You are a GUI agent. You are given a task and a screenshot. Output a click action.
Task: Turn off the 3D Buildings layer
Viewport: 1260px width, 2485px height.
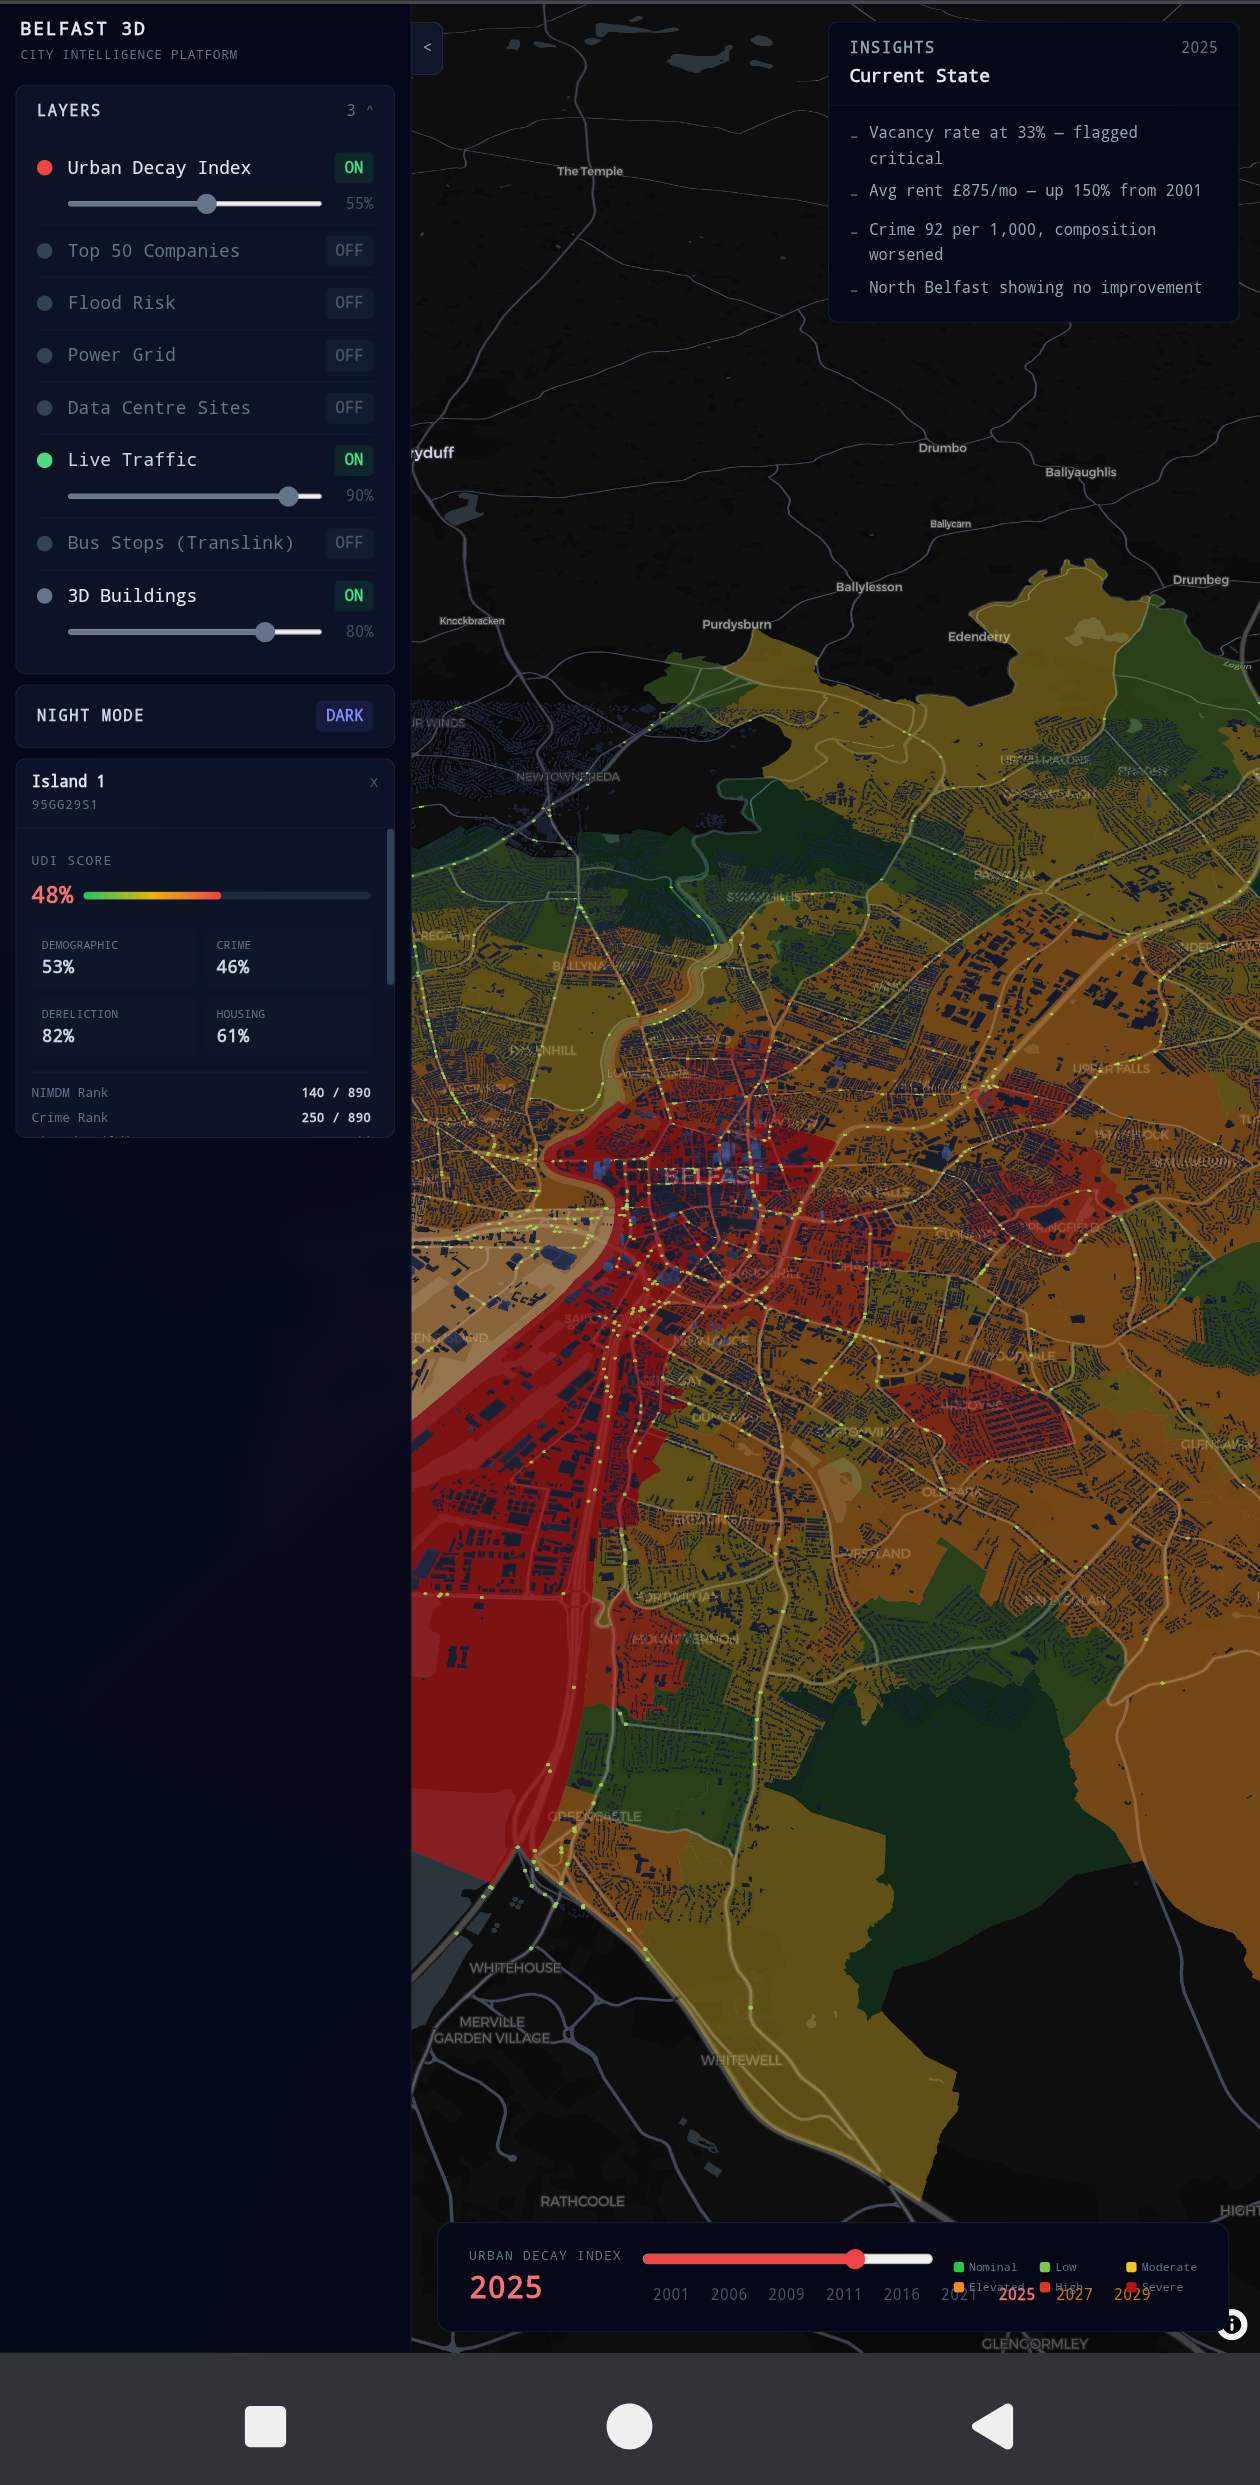tap(354, 596)
